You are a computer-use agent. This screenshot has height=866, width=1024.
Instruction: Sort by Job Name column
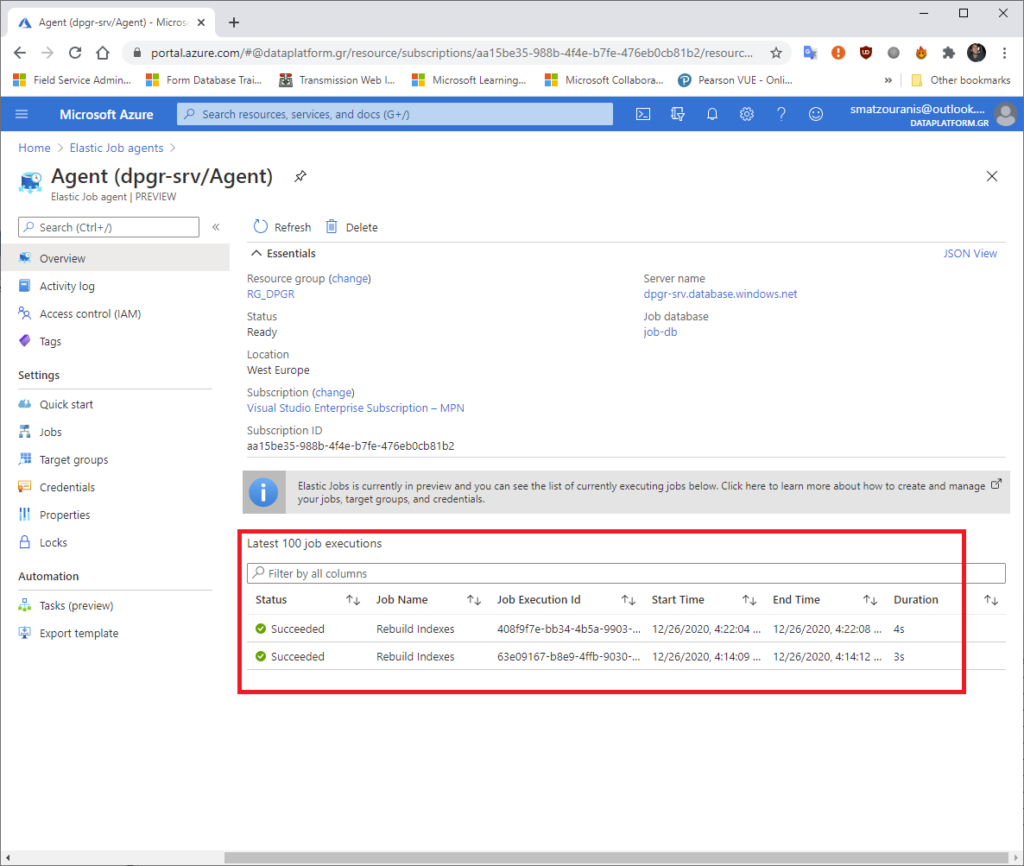pos(474,600)
